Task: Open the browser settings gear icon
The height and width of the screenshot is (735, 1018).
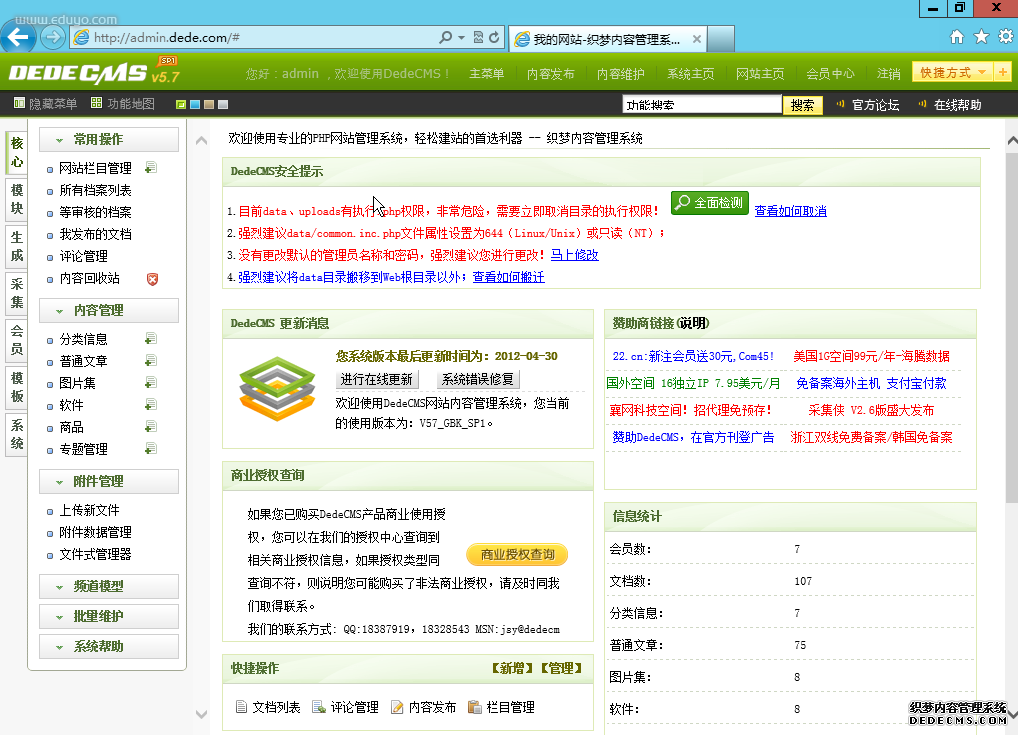Action: 1003,37
